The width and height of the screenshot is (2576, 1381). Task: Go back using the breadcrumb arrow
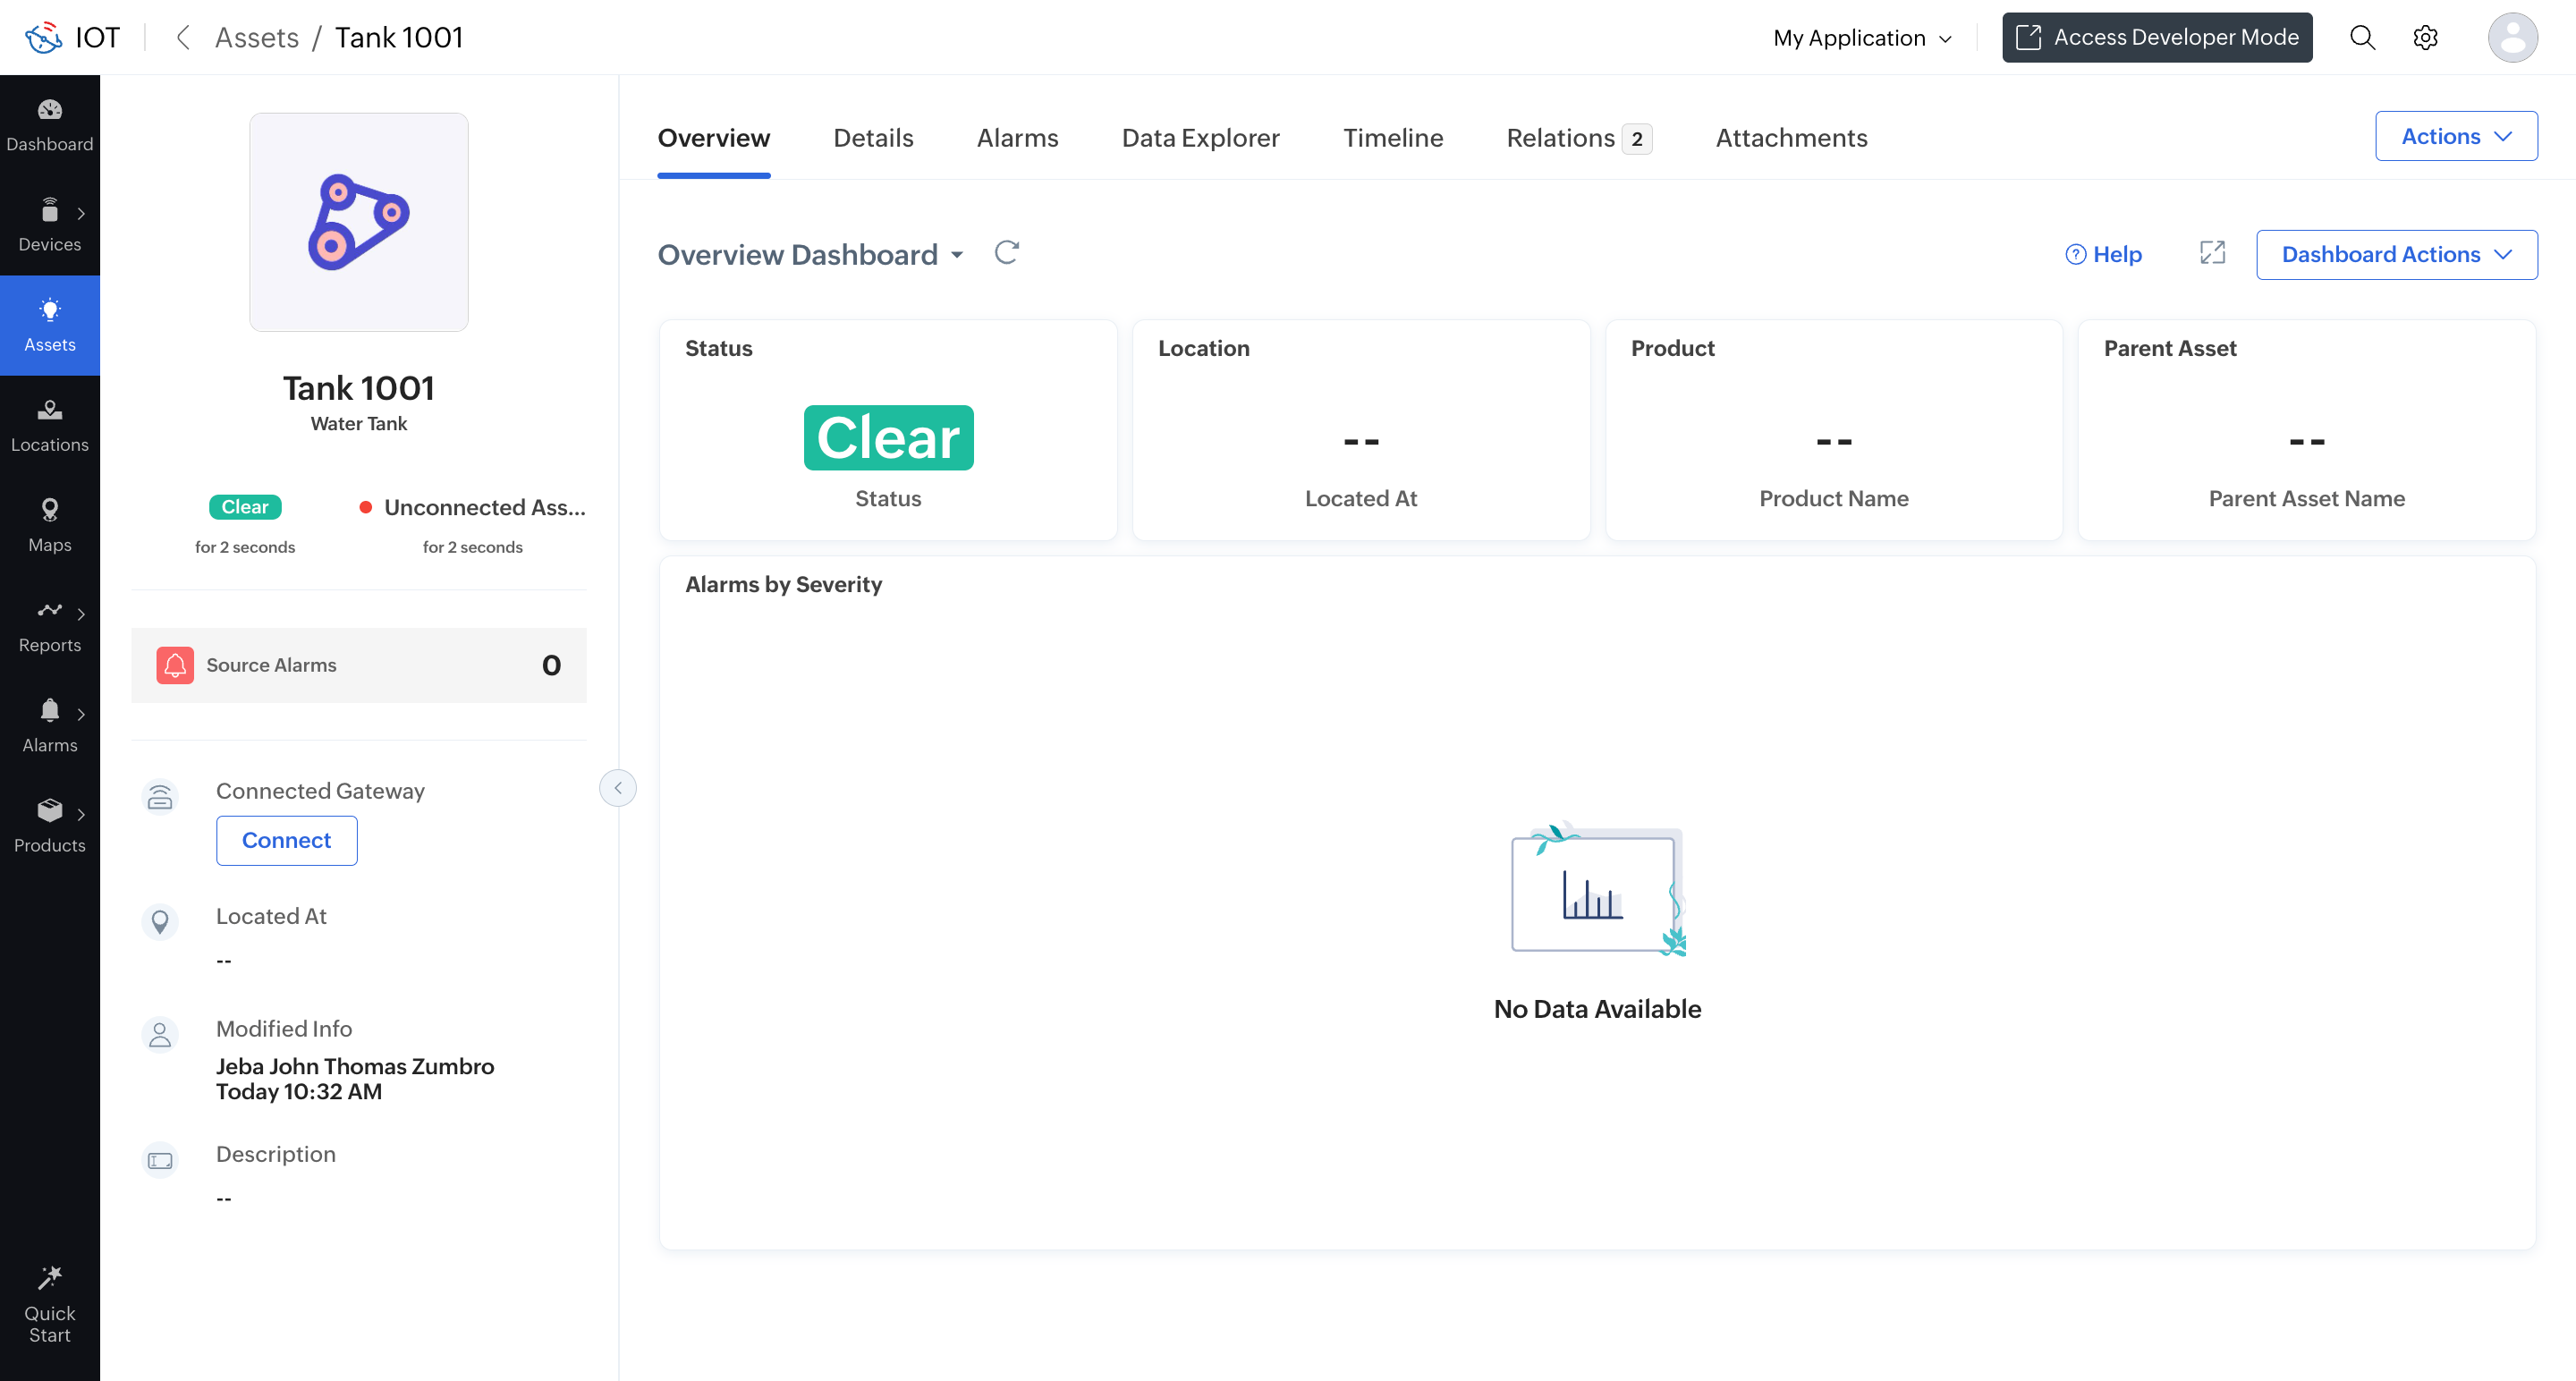[183, 37]
